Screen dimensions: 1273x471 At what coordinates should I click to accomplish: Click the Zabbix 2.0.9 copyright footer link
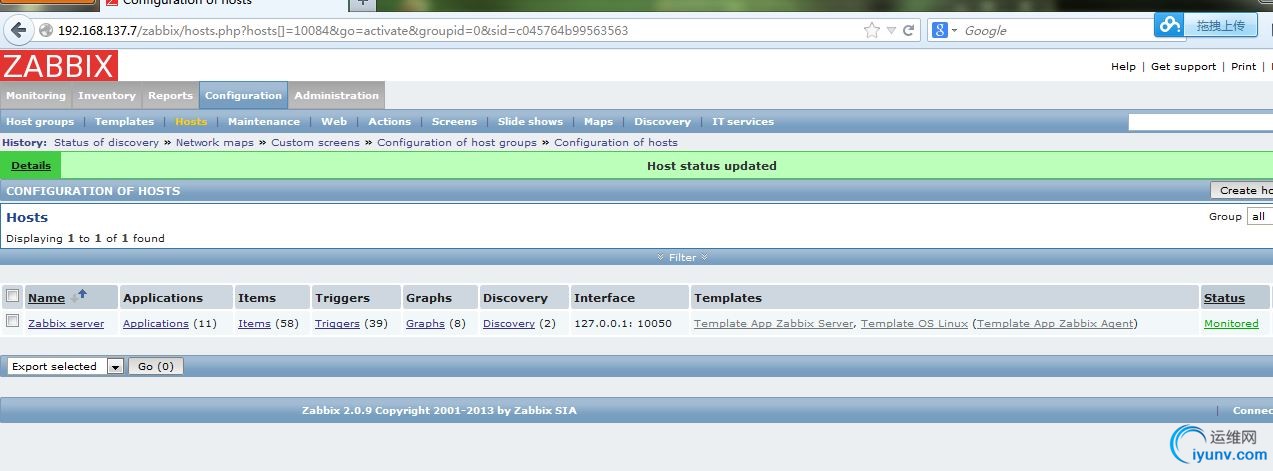pos(439,411)
